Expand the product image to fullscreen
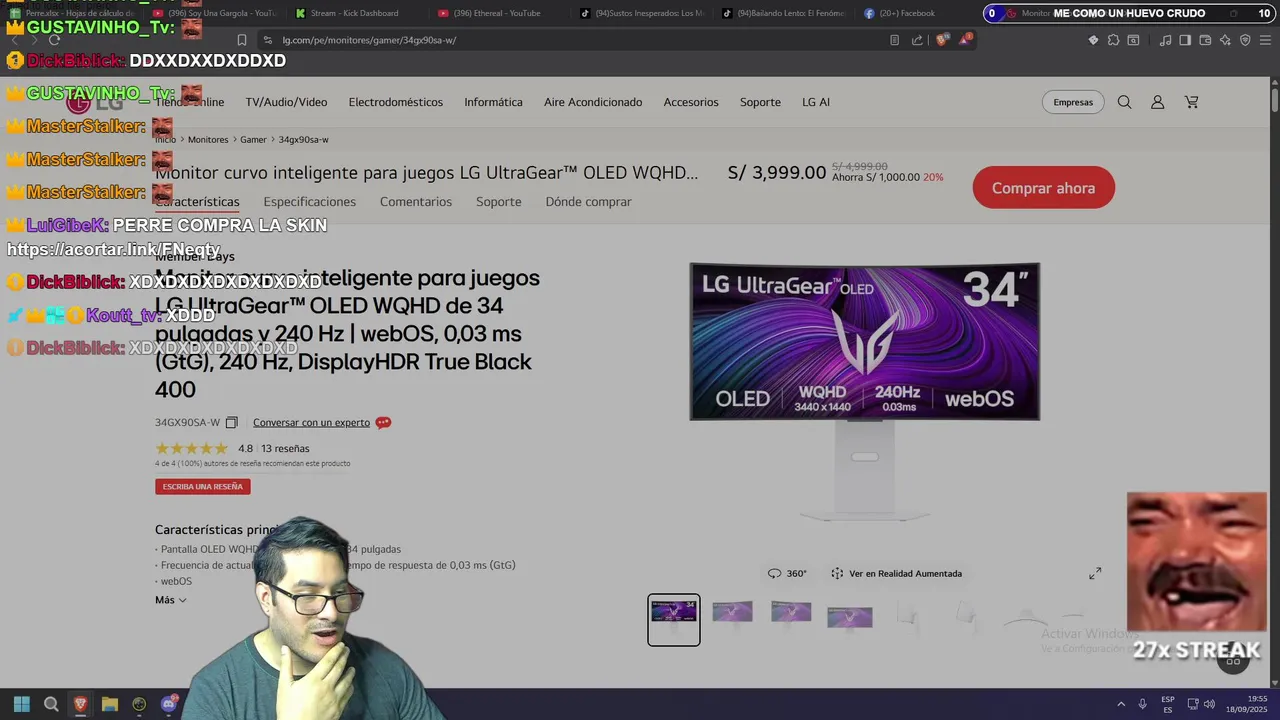1280x720 pixels. click(x=1095, y=573)
